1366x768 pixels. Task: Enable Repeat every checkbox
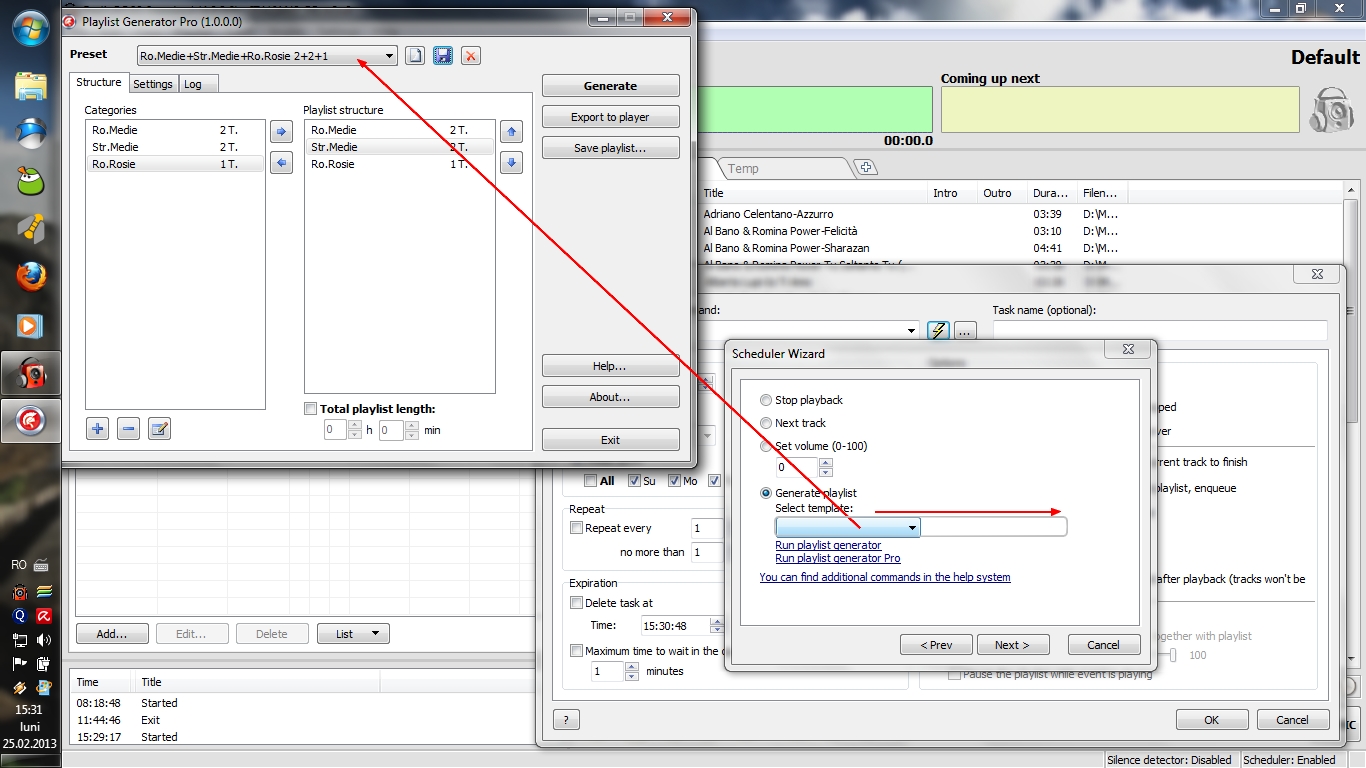tap(576, 528)
